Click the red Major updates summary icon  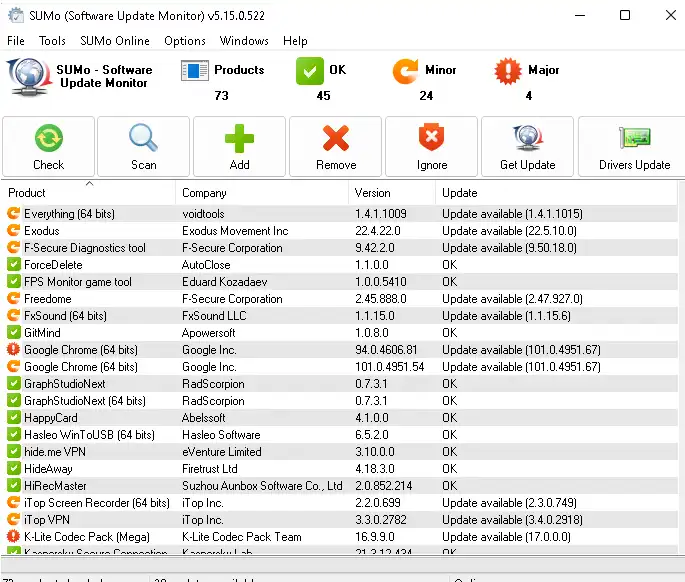click(509, 71)
